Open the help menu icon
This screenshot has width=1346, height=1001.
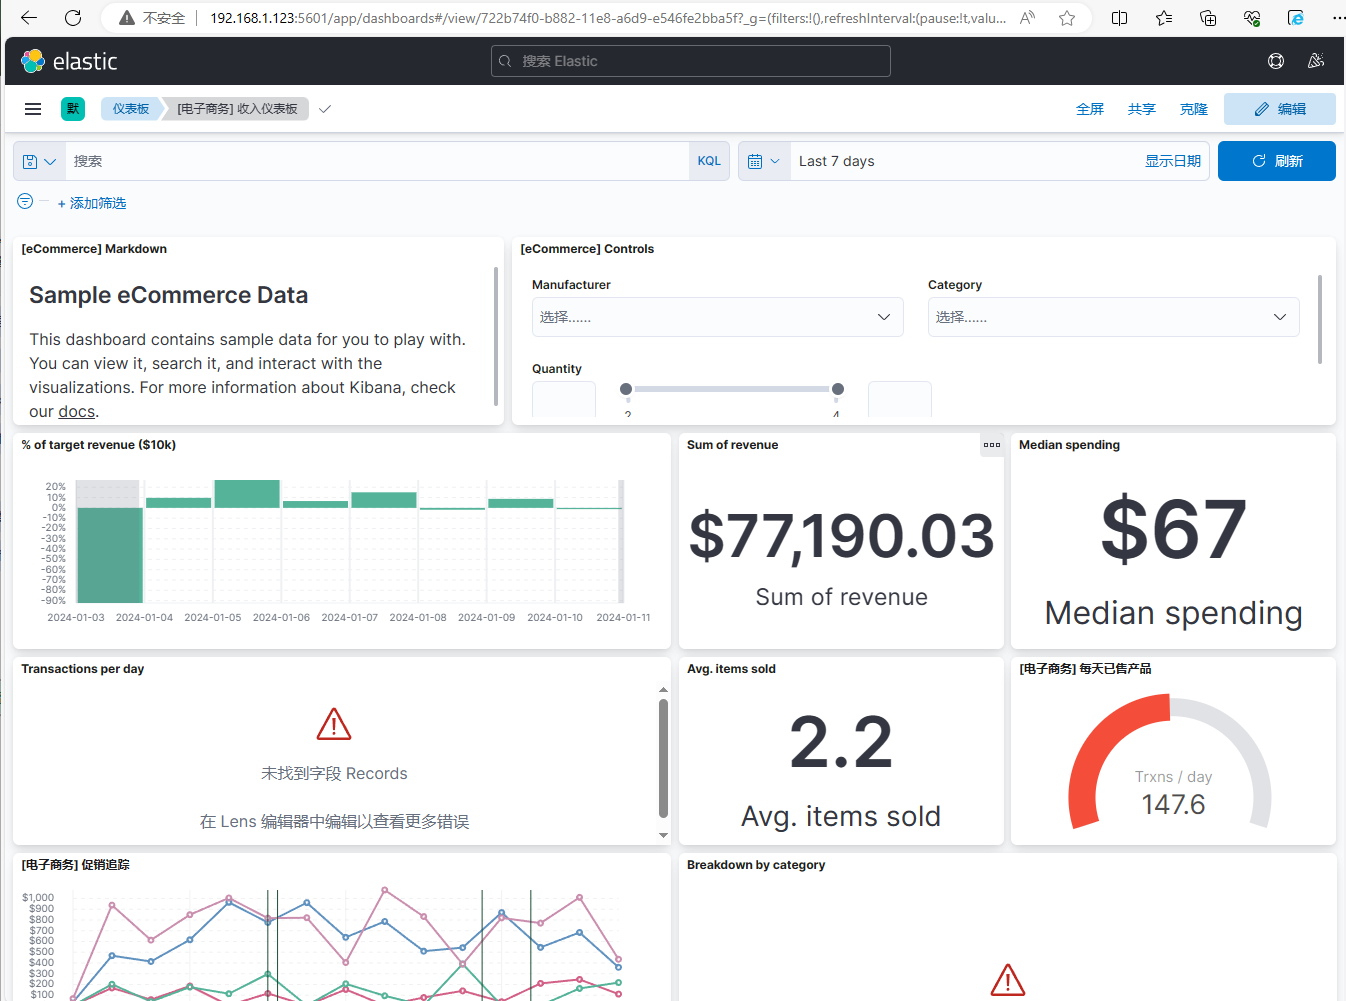1276,61
